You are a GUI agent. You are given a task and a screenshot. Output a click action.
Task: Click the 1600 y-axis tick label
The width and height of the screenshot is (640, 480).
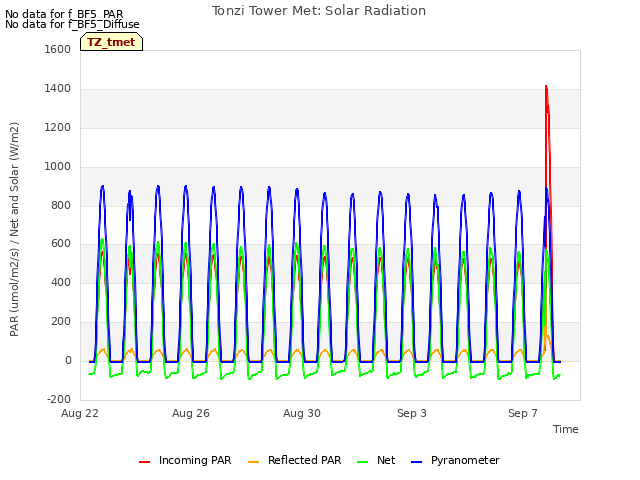pos(58,49)
